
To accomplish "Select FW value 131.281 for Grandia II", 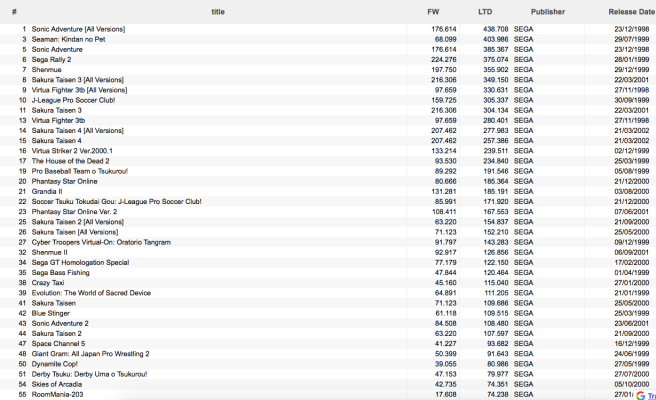I will coord(444,191).
